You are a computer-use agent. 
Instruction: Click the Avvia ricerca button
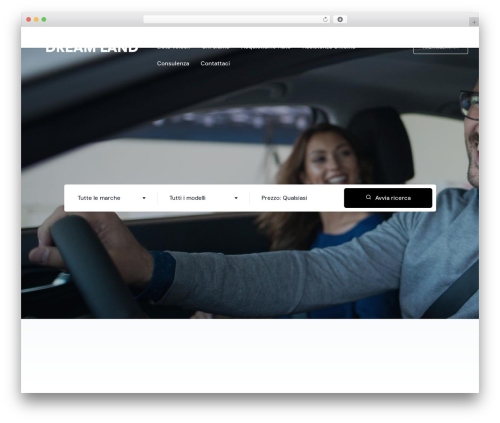(388, 198)
